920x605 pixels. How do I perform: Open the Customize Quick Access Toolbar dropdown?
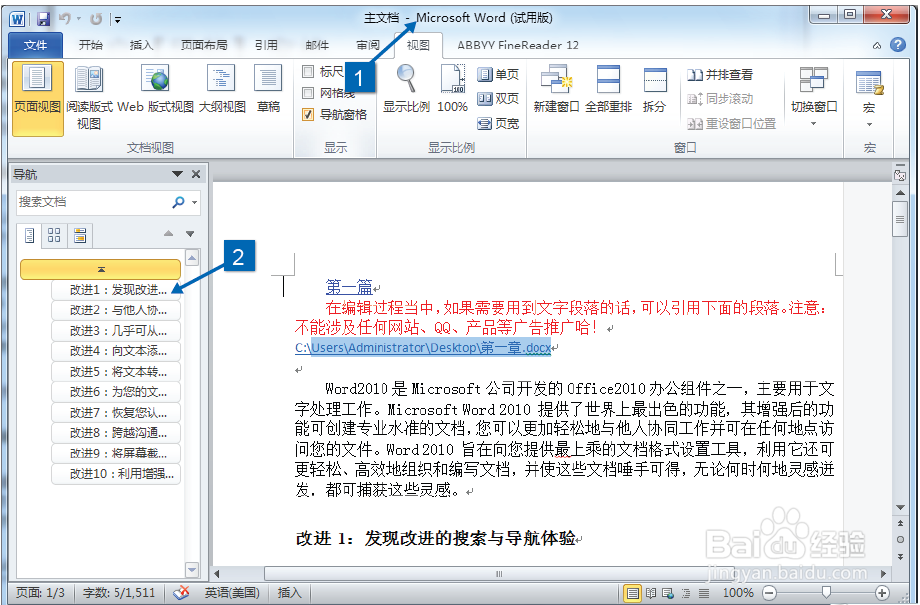[x=117, y=19]
